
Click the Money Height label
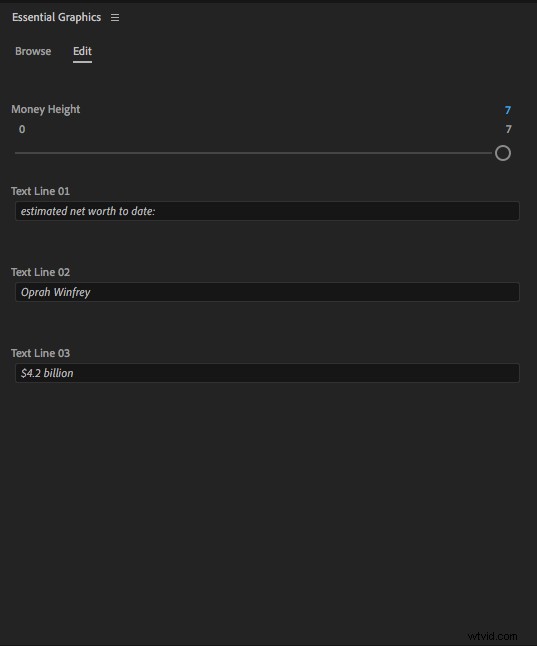point(45,110)
